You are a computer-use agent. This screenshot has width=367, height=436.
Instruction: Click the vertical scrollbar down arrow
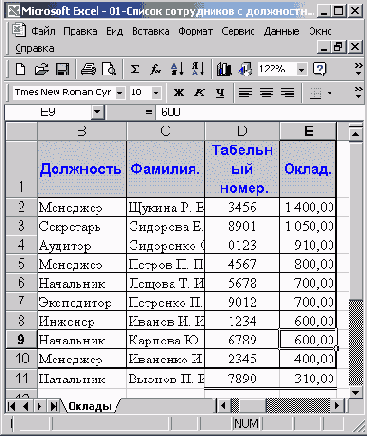click(x=355, y=392)
